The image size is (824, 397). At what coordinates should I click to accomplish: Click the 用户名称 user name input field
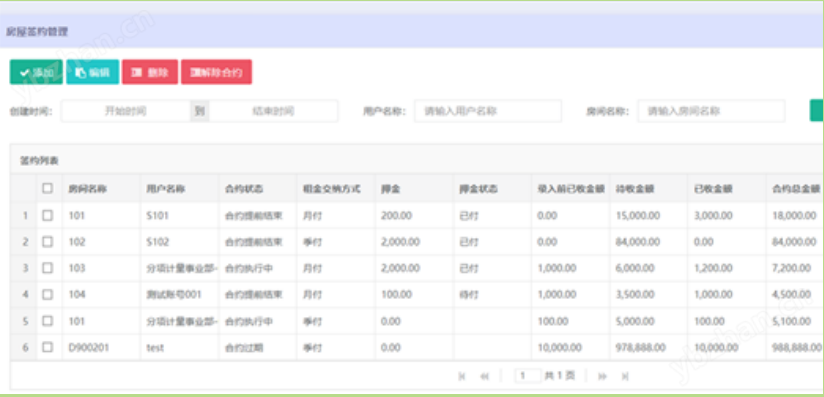pos(488,111)
